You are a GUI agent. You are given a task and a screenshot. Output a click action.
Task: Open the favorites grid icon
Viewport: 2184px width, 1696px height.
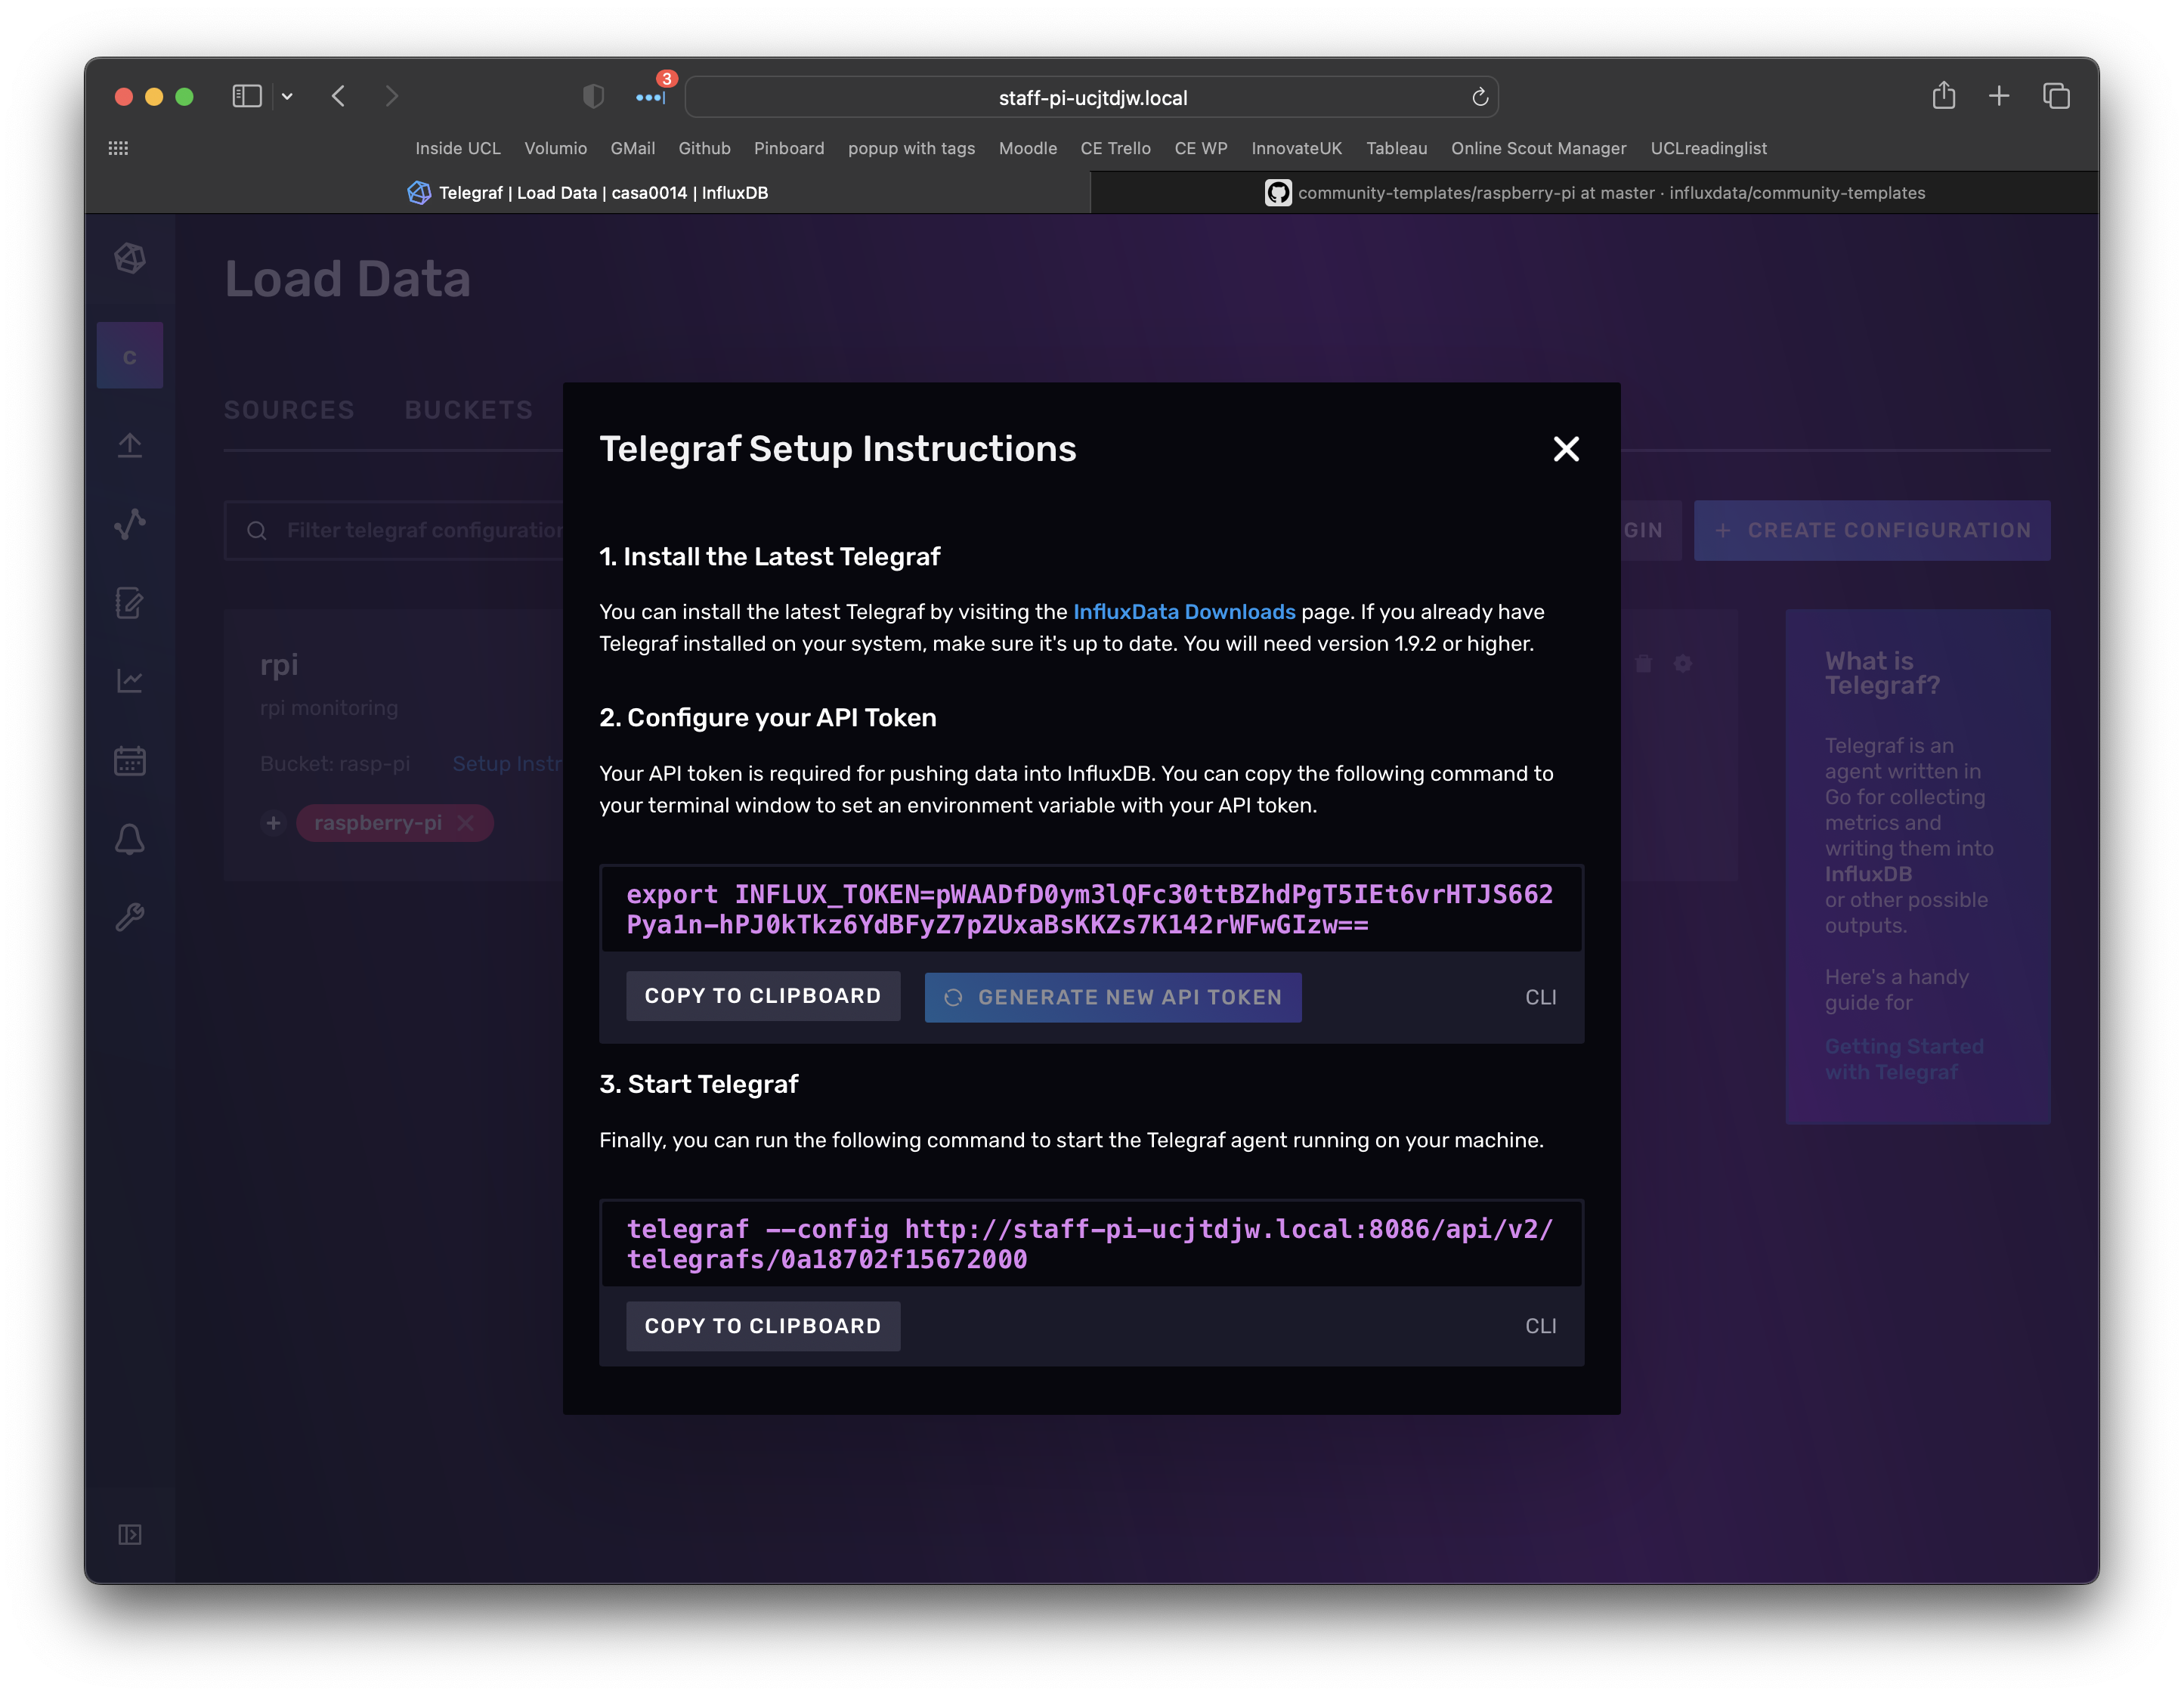click(x=118, y=148)
